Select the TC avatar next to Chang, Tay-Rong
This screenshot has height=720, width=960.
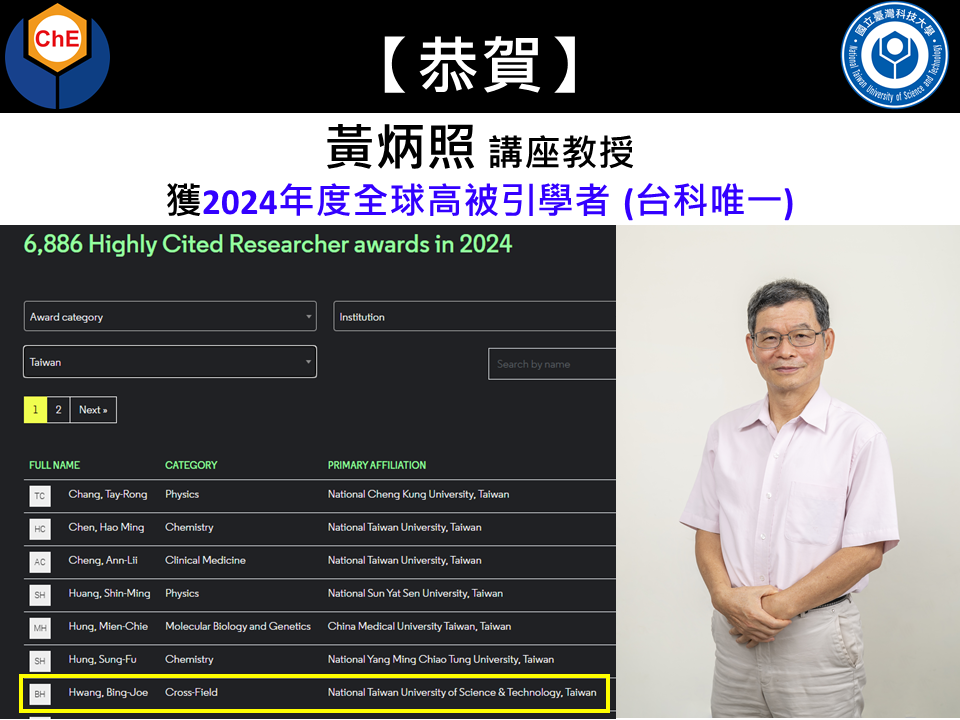[39, 495]
